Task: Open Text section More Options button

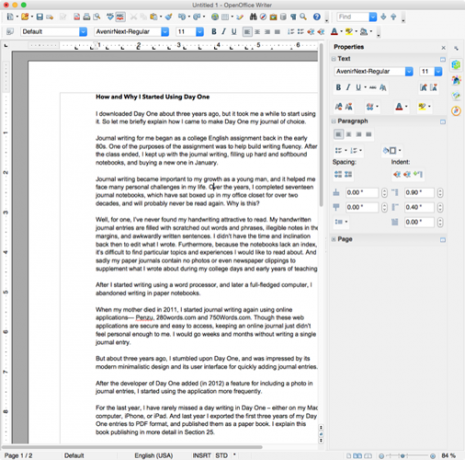Action: click(x=443, y=59)
